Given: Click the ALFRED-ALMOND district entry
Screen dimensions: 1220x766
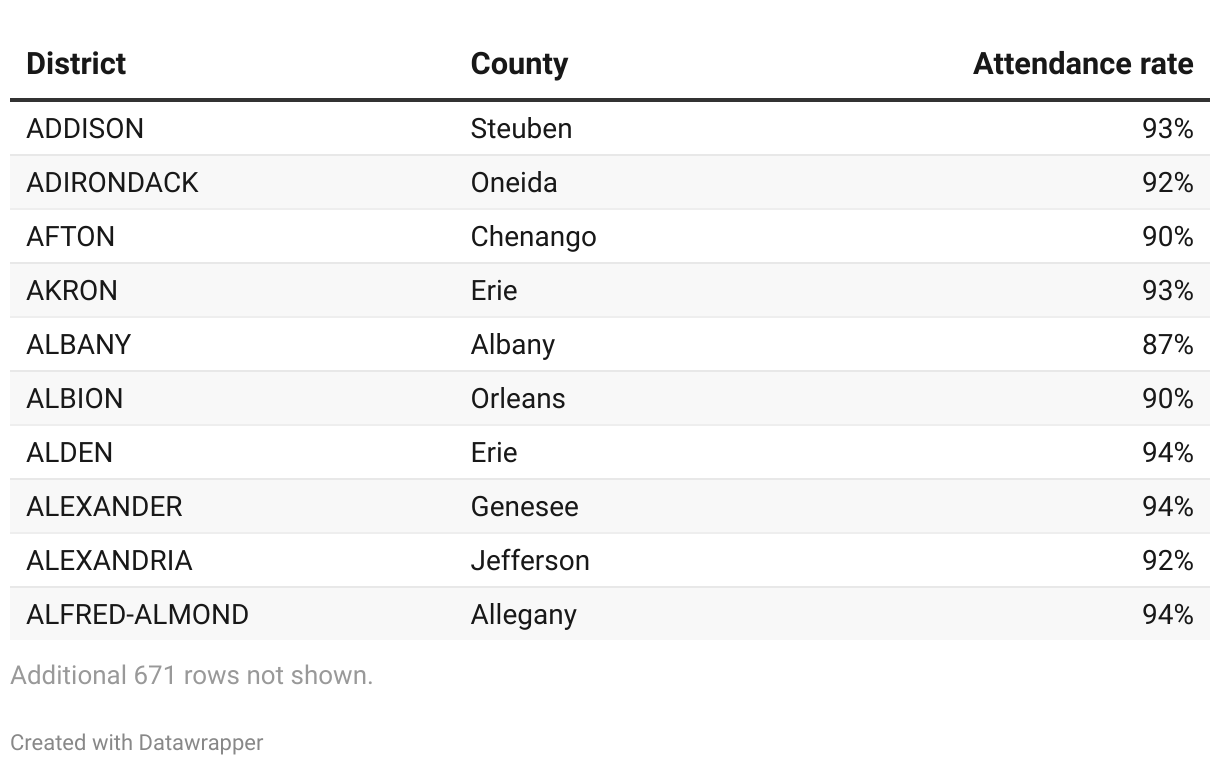Looking at the screenshot, I should pyautogui.click(x=138, y=615).
